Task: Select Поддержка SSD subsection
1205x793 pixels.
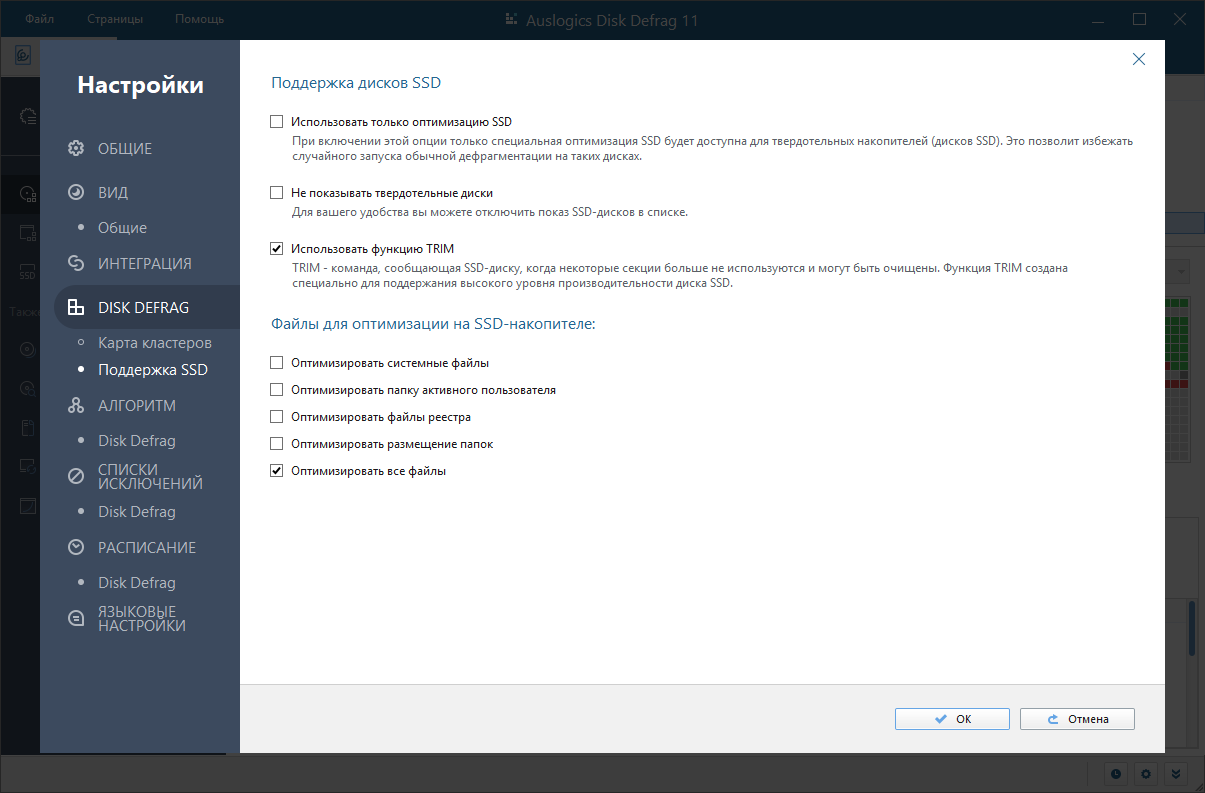Action: point(153,370)
